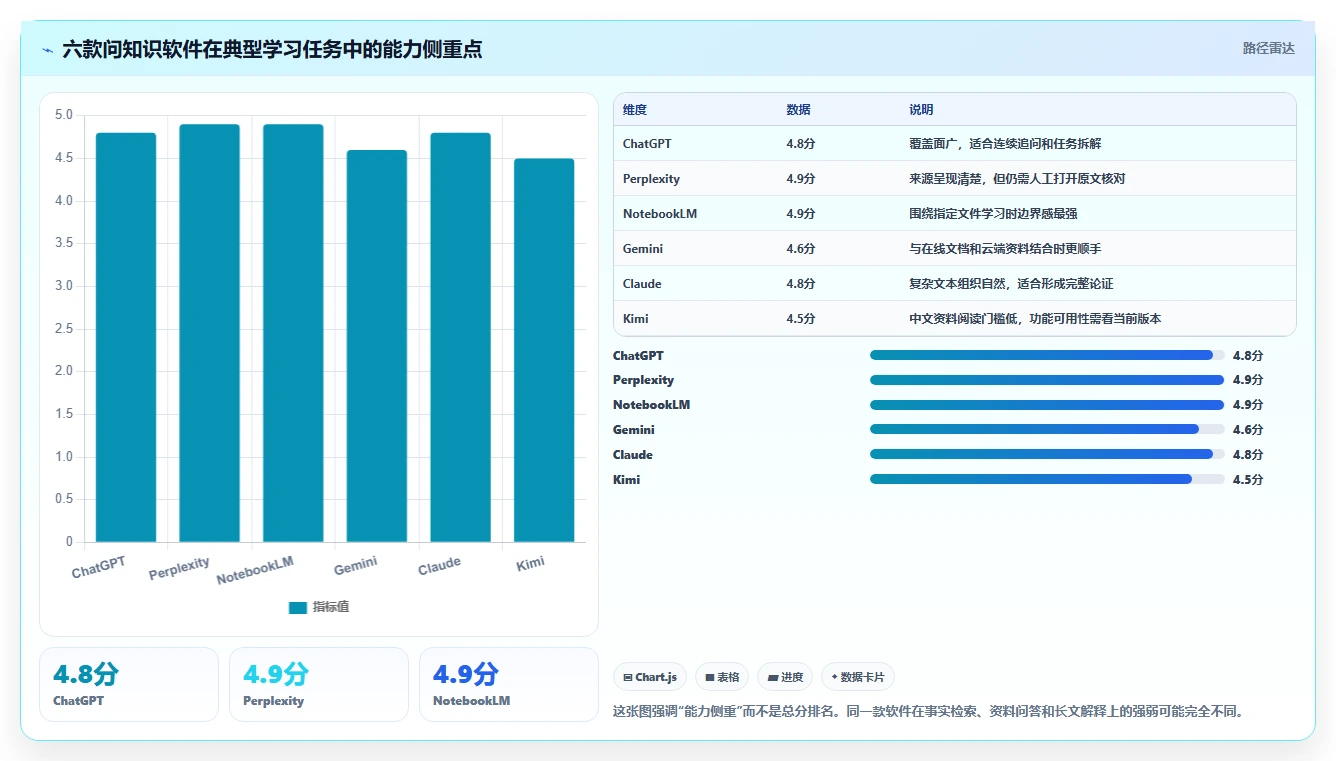Click the 4.6分 cell in Gemini row
The image size is (1336, 761).
pos(801,249)
